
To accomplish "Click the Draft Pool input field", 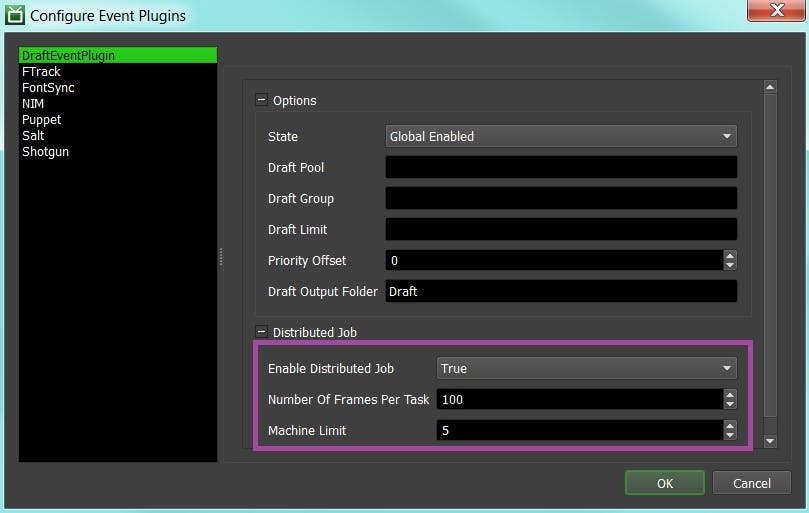I will (561, 167).
